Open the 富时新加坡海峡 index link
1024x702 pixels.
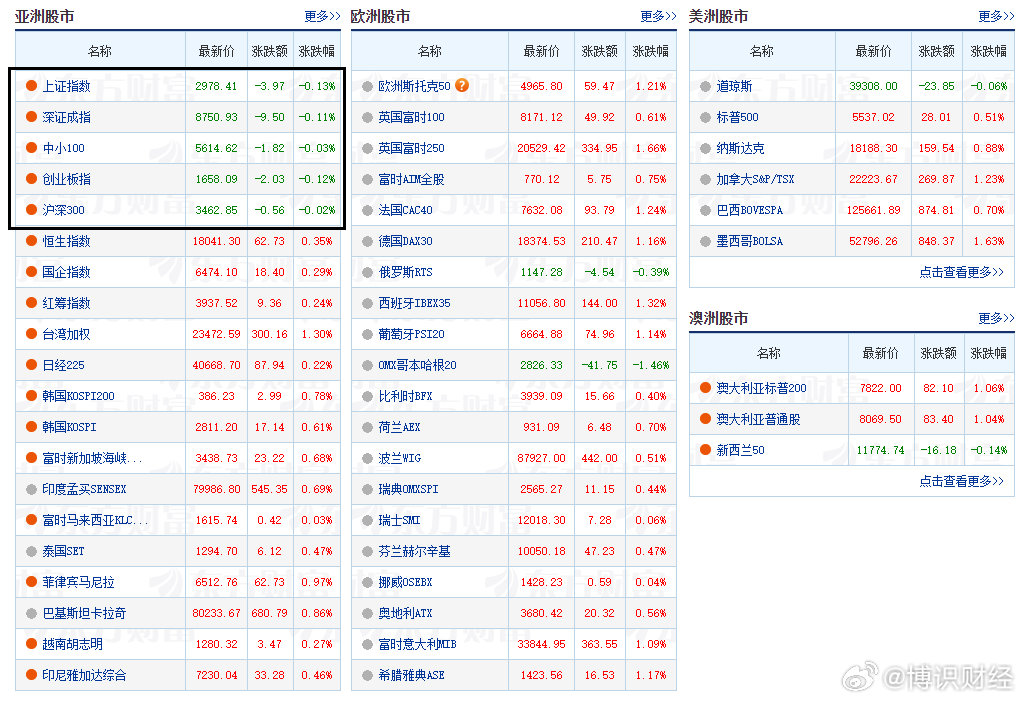click(92, 458)
